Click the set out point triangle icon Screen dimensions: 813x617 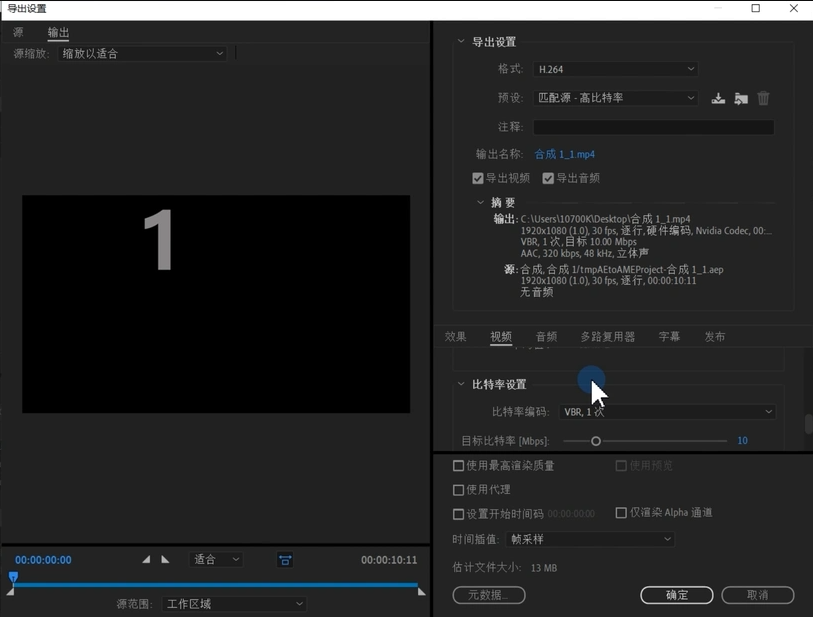coord(165,559)
